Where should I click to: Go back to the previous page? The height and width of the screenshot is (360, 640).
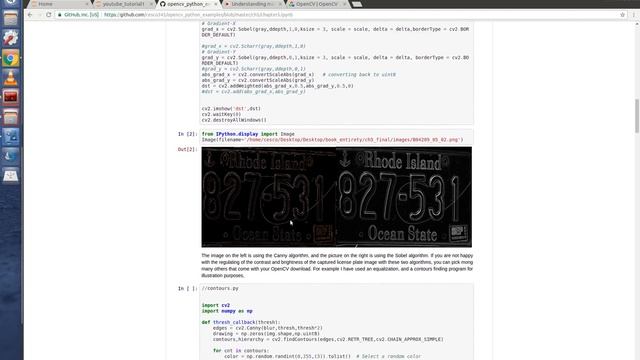tap(30, 15)
